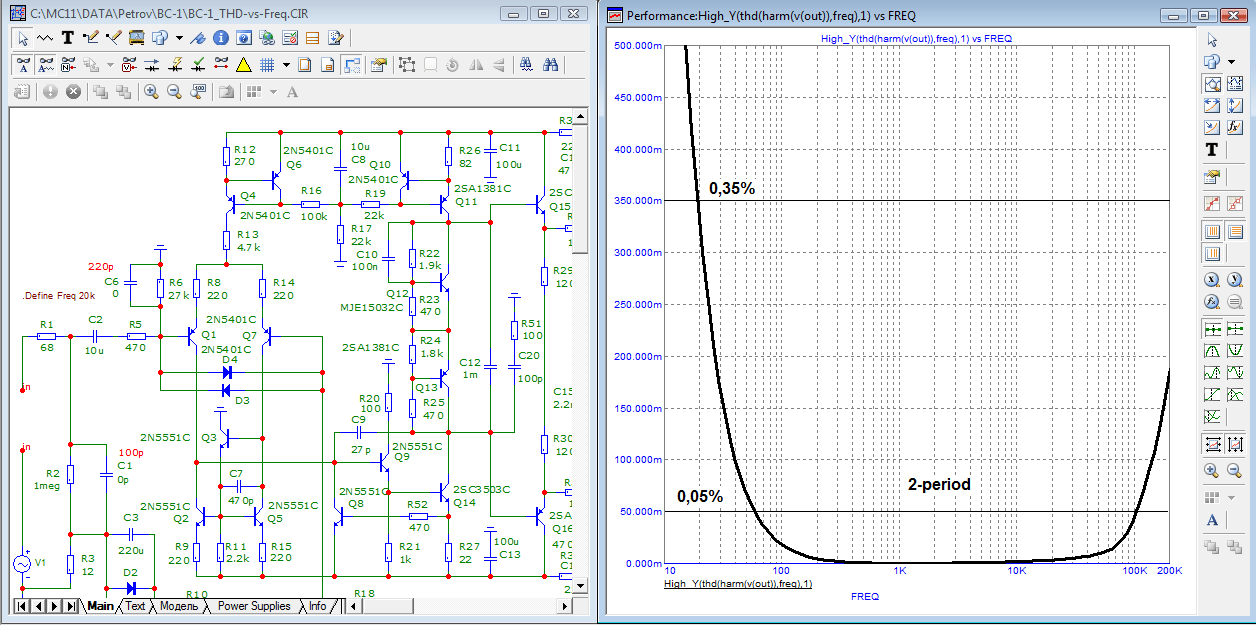The width and height of the screenshot is (1256, 625).
Task: Click the 0,35% annotation text
Action: (732, 188)
